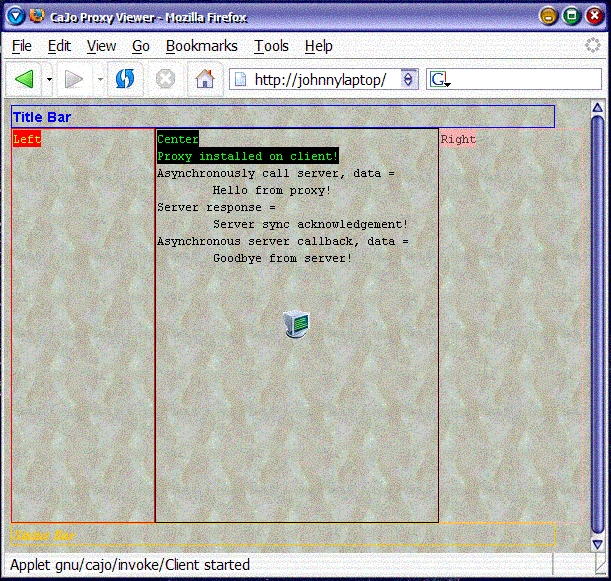The image size is (611, 581).
Task: Open the Back button history dropdown
Action: (49, 79)
